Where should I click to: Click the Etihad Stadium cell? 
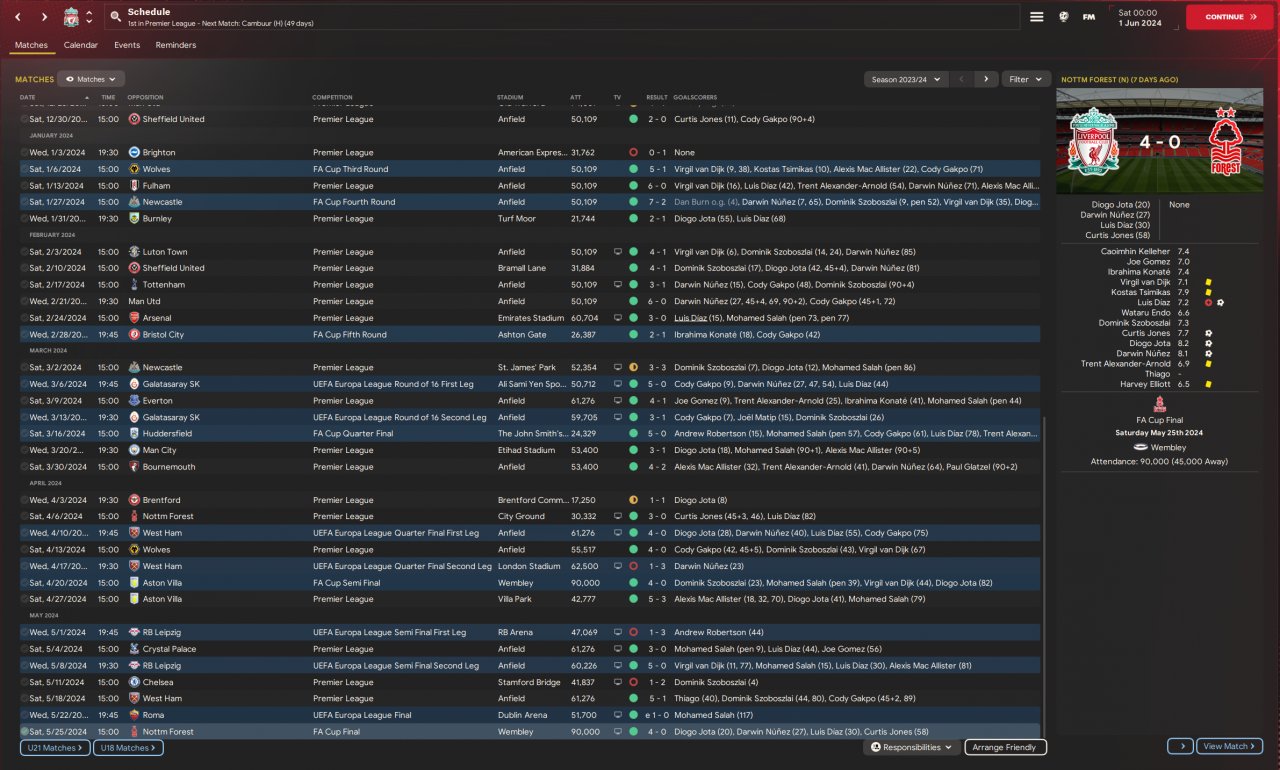click(x=526, y=450)
